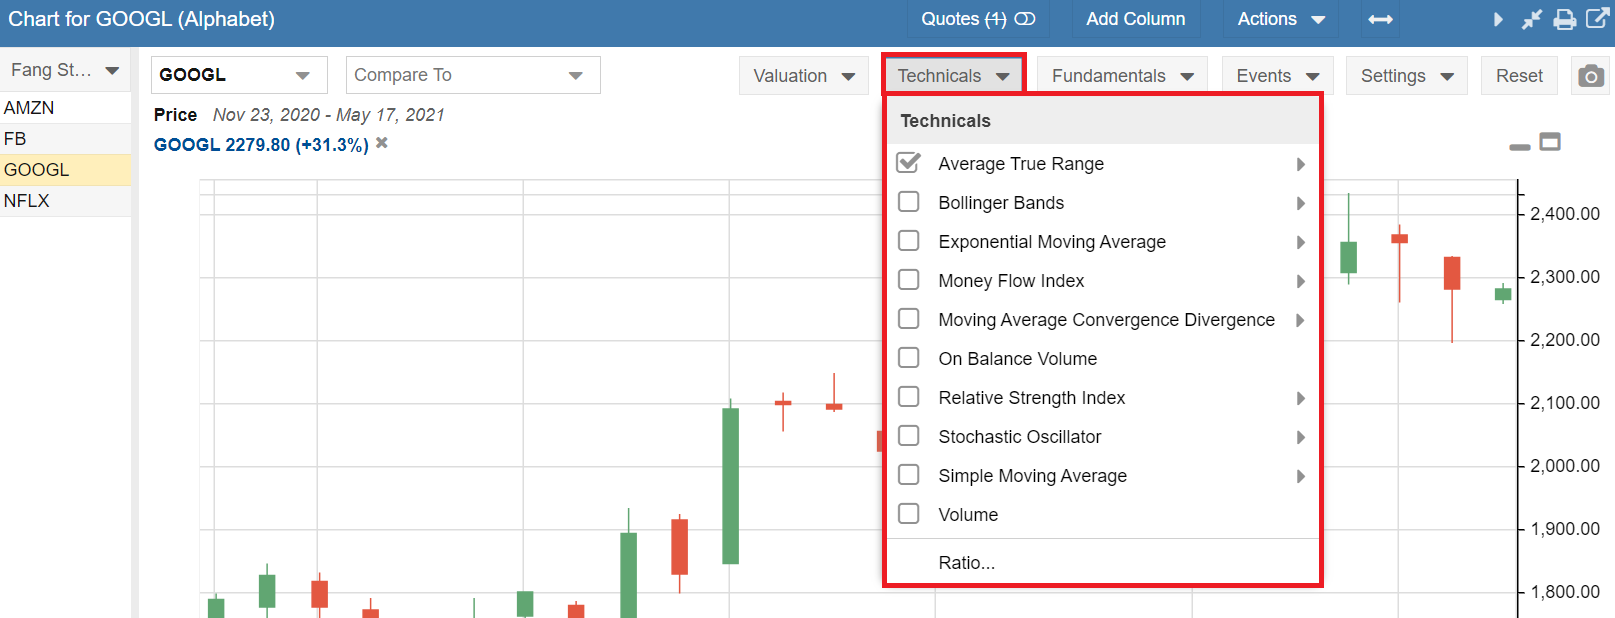Click the play arrow icon in header
1615x618 pixels.
point(1498,19)
